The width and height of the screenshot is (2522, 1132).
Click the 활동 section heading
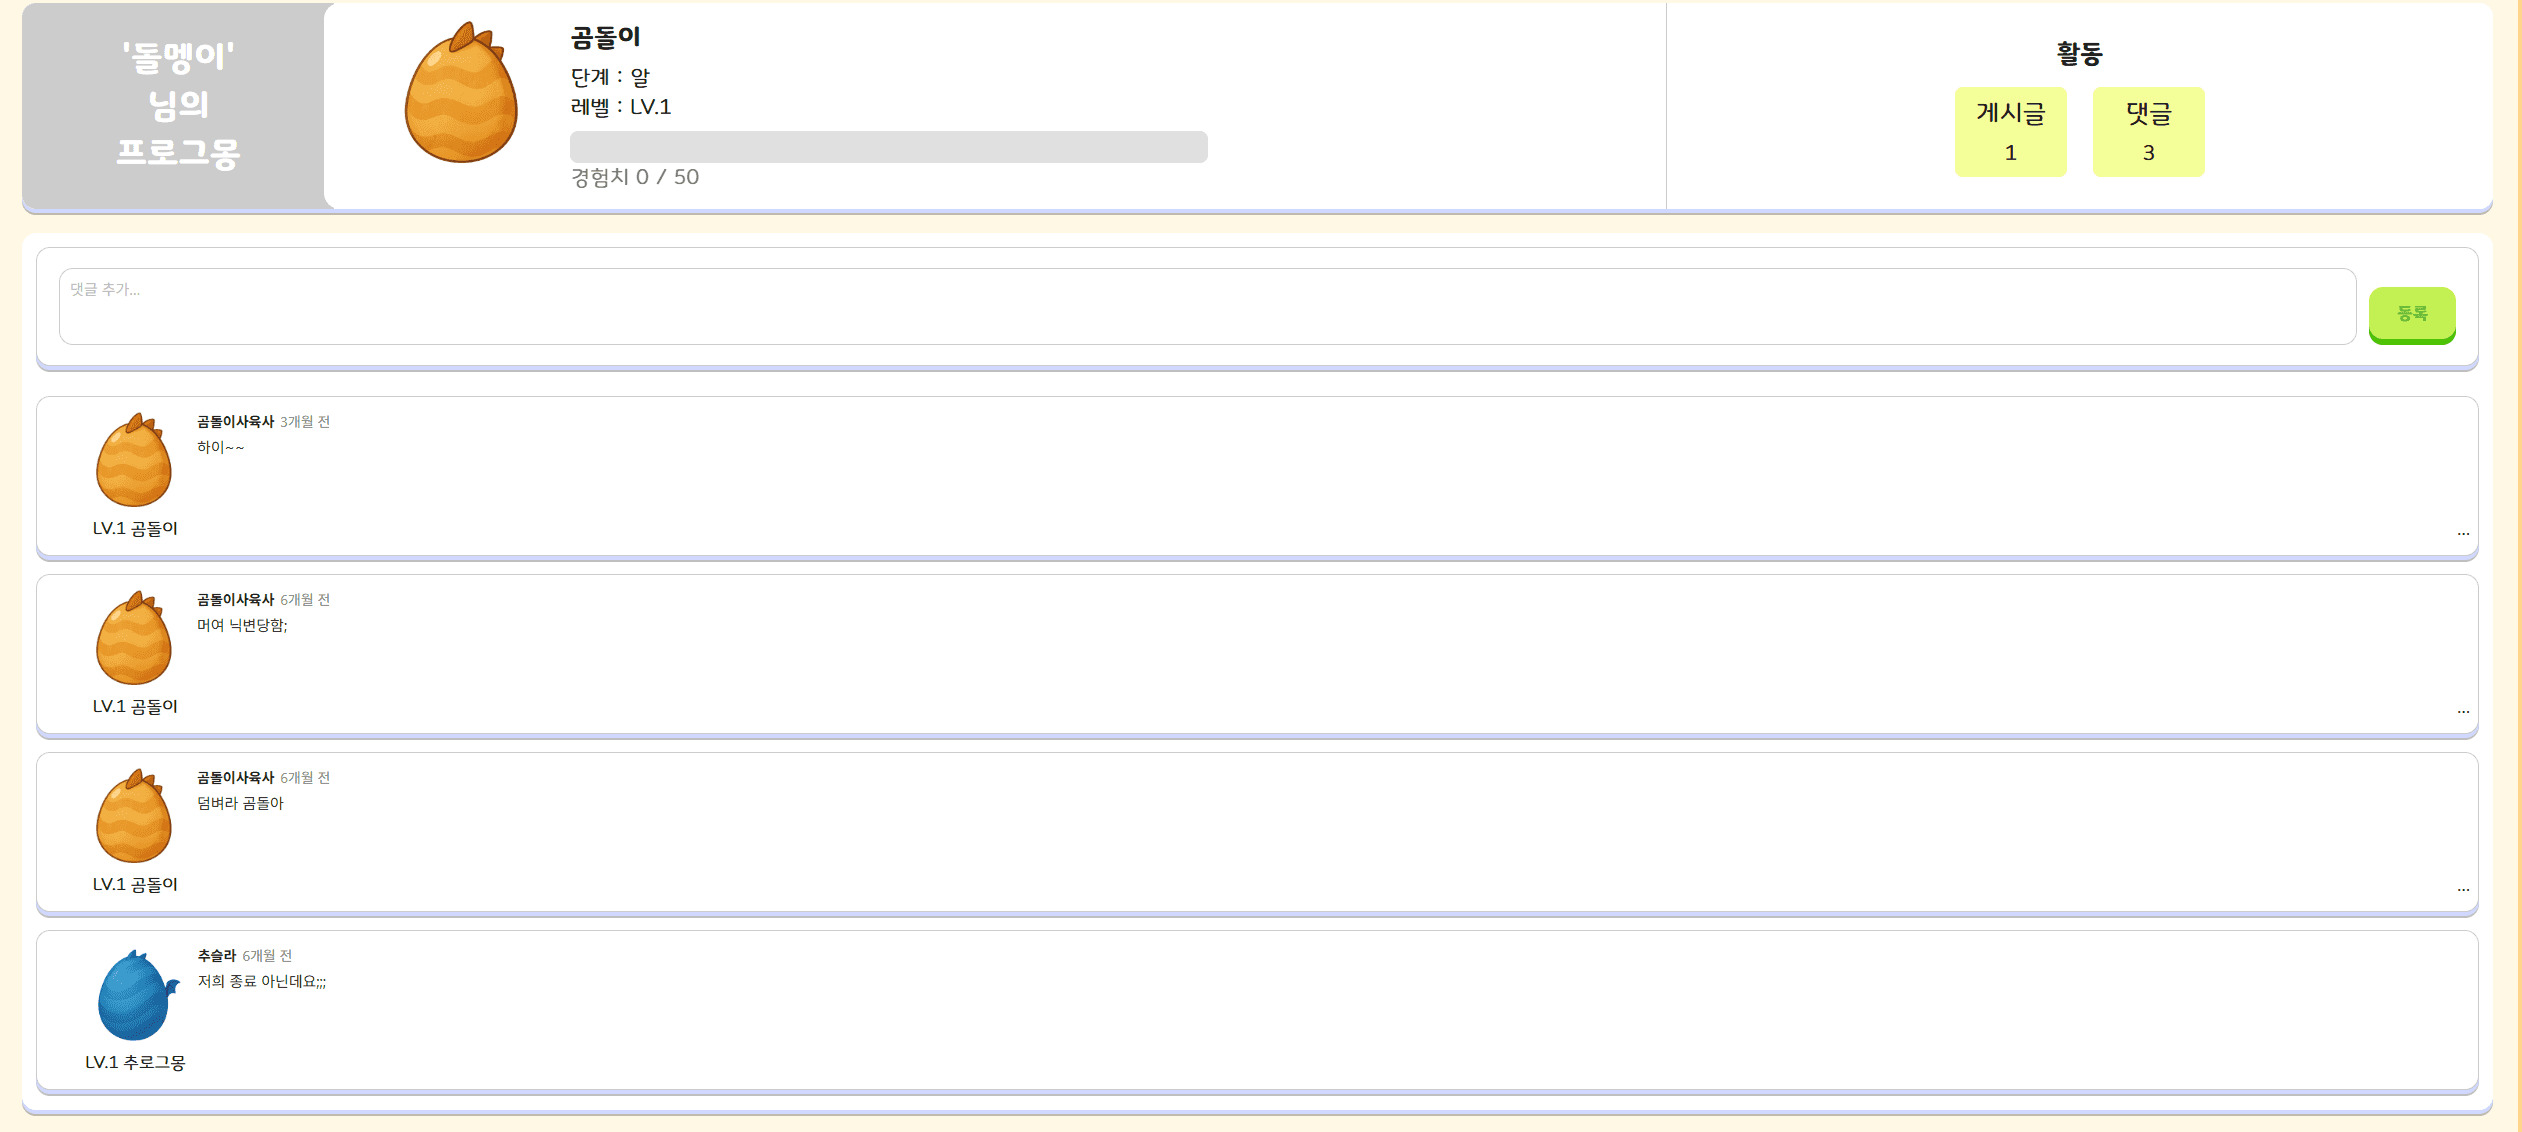(2079, 53)
